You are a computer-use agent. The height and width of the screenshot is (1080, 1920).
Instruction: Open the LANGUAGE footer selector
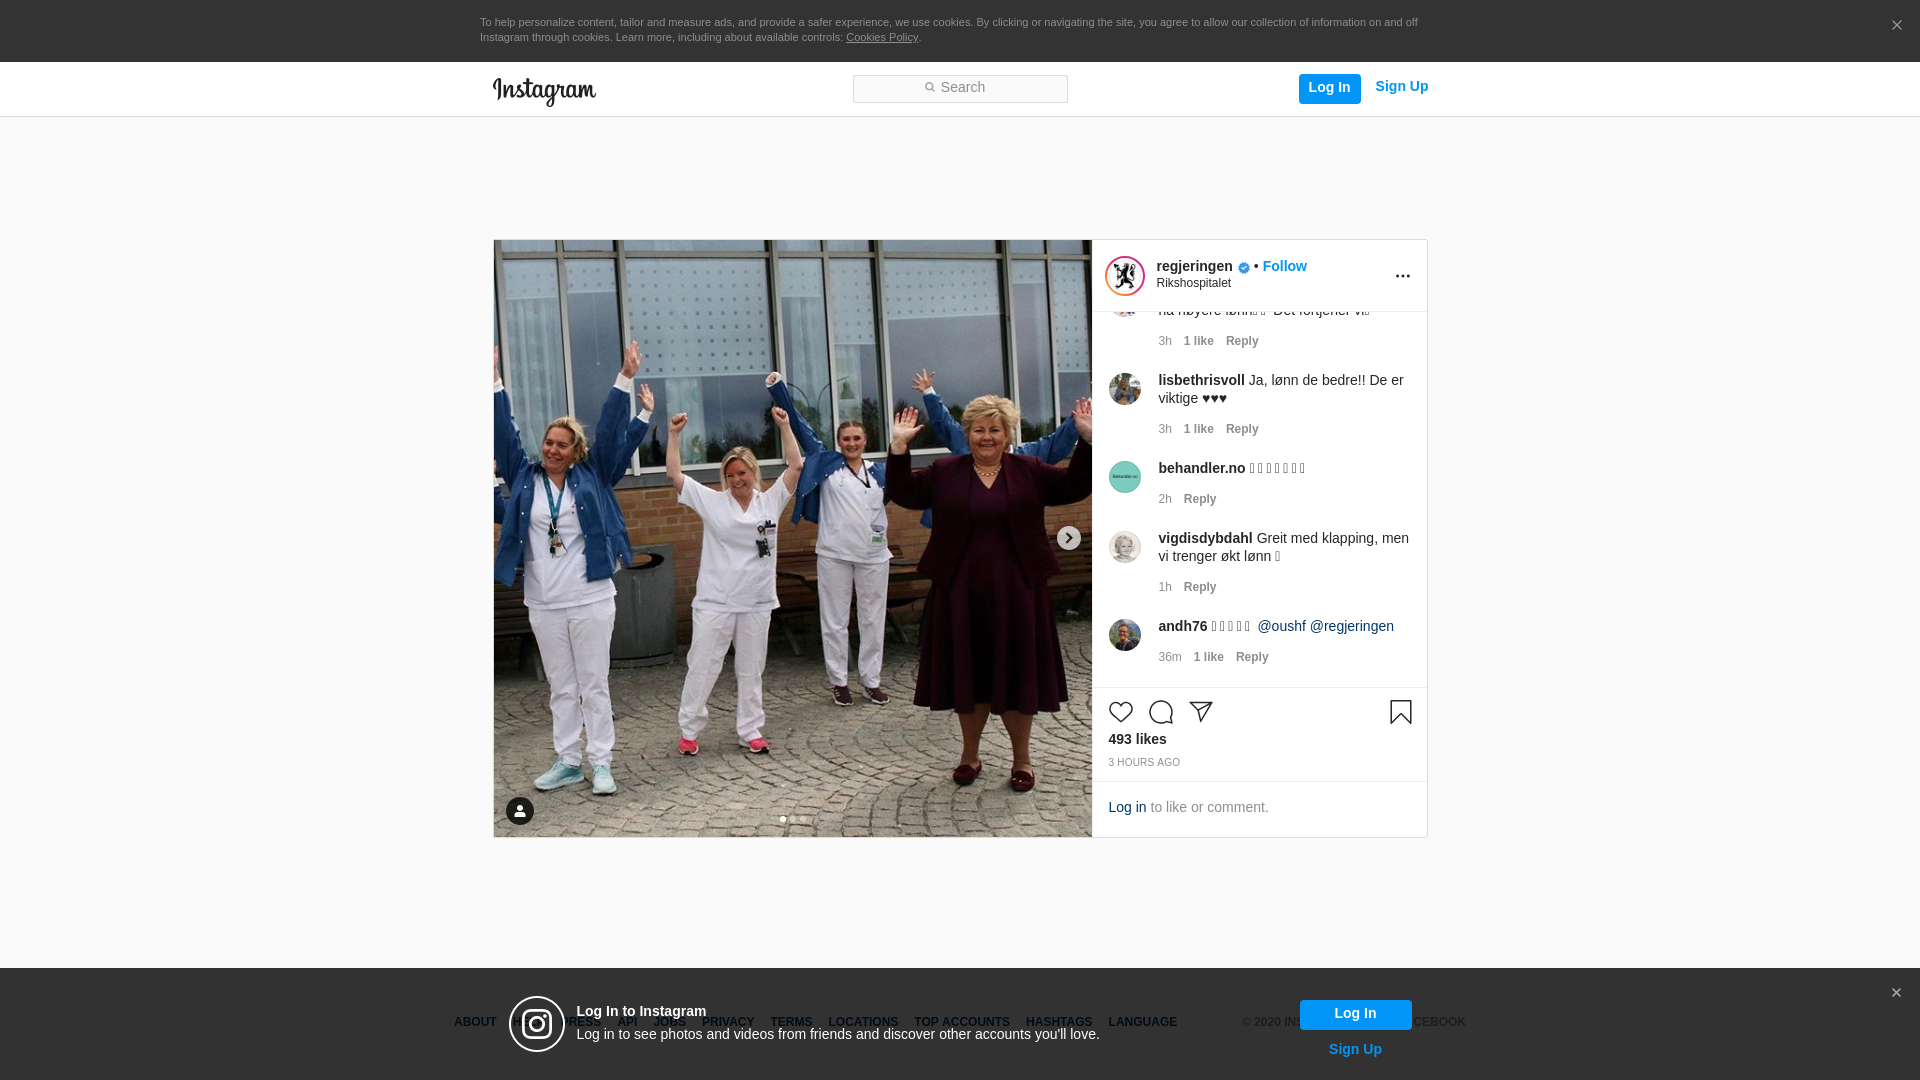1142,1022
